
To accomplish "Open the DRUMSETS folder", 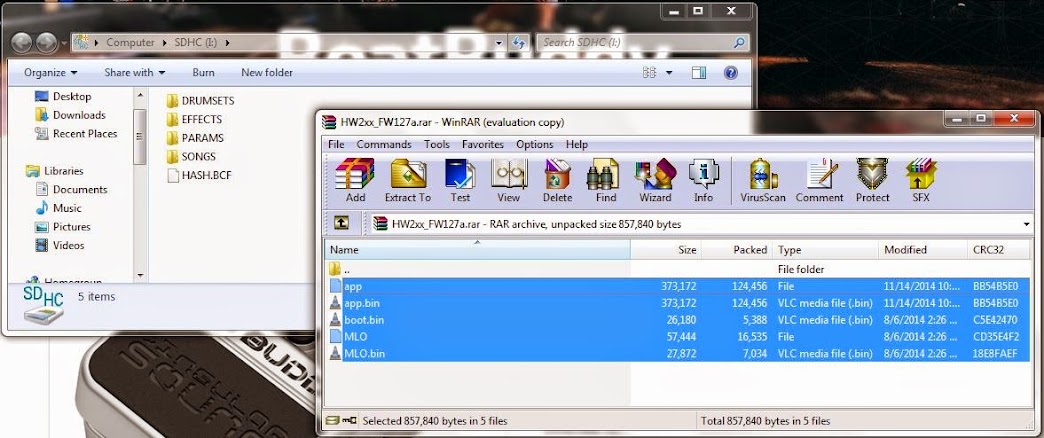I will tap(200, 101).
